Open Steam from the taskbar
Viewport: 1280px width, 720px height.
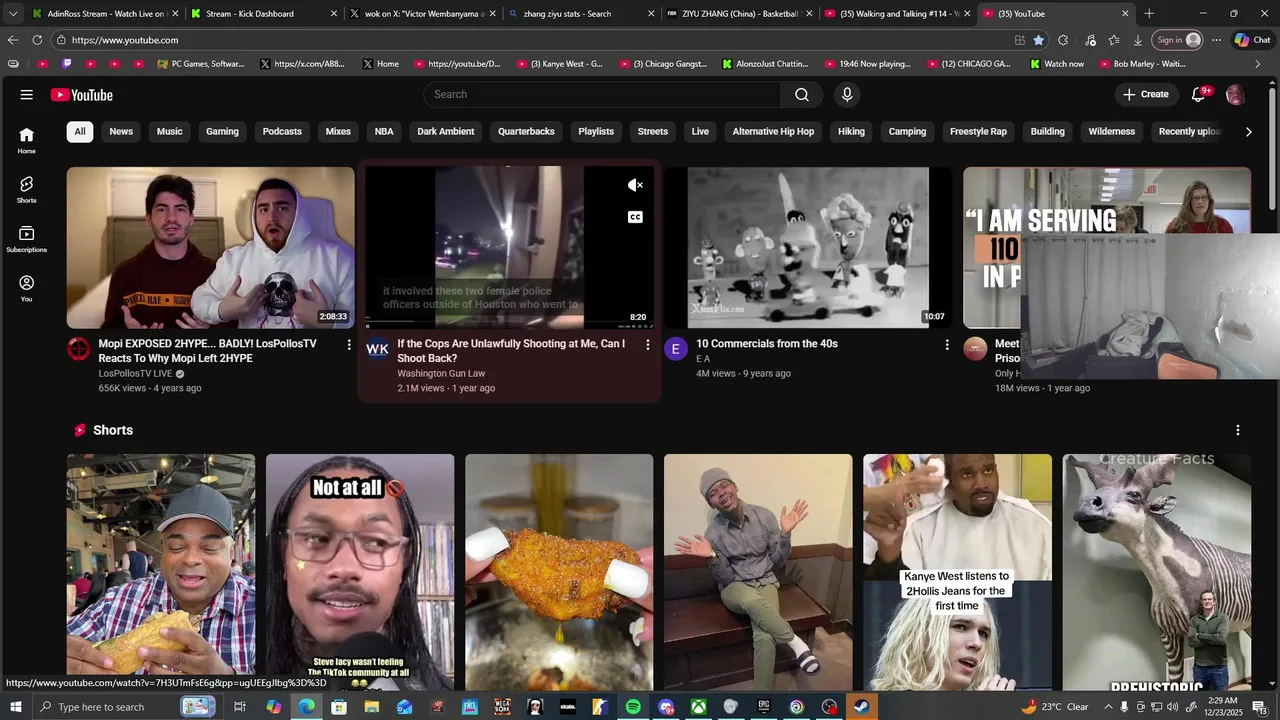click(x=861, y=707)
